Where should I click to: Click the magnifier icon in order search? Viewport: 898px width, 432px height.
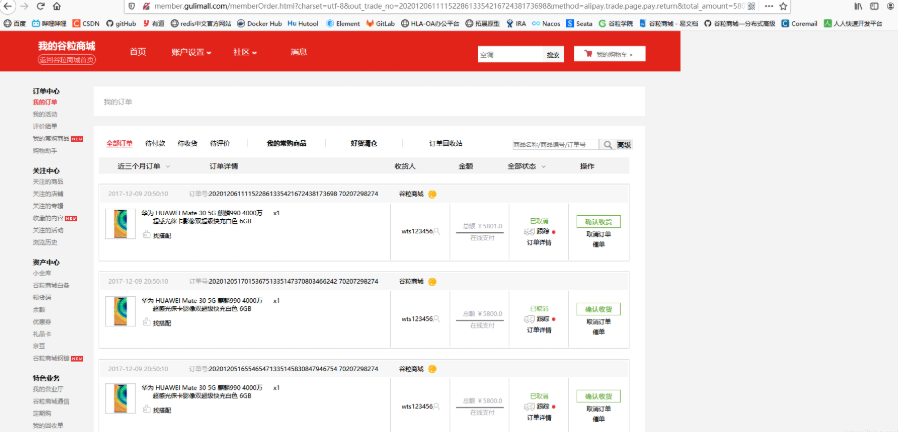(607, 145)
